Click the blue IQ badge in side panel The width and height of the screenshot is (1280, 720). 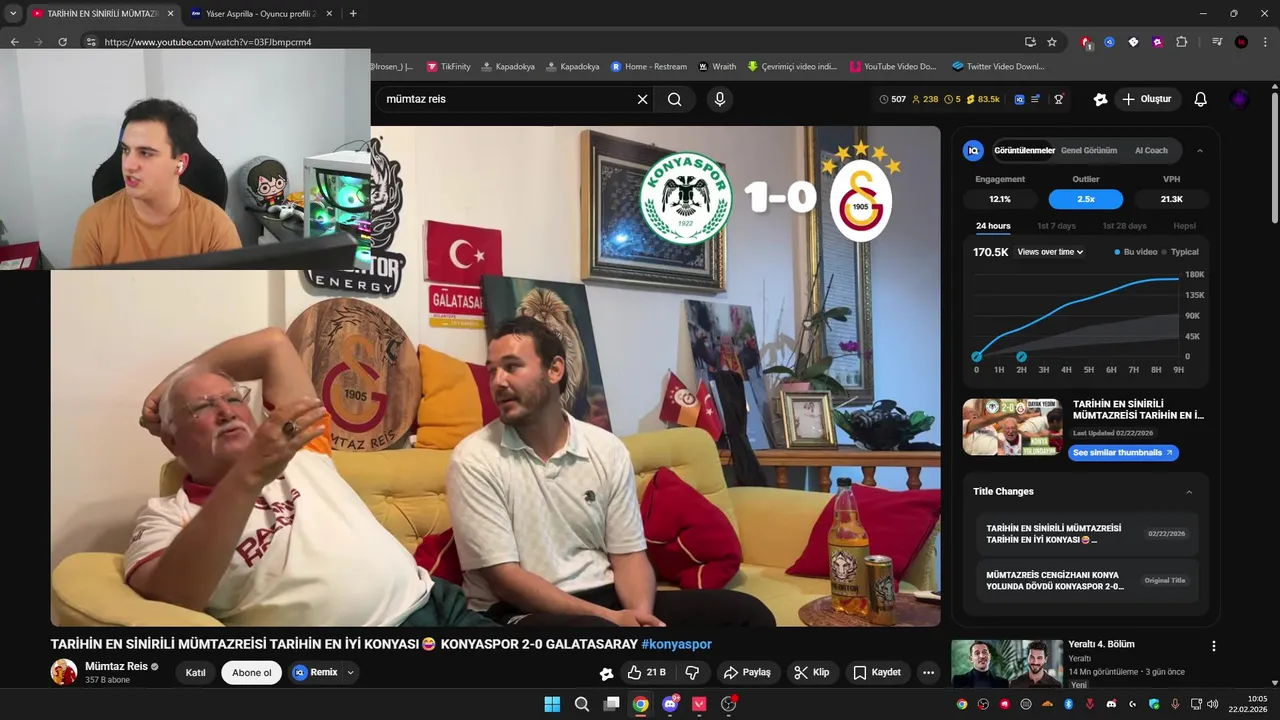[x=973, y=150]
